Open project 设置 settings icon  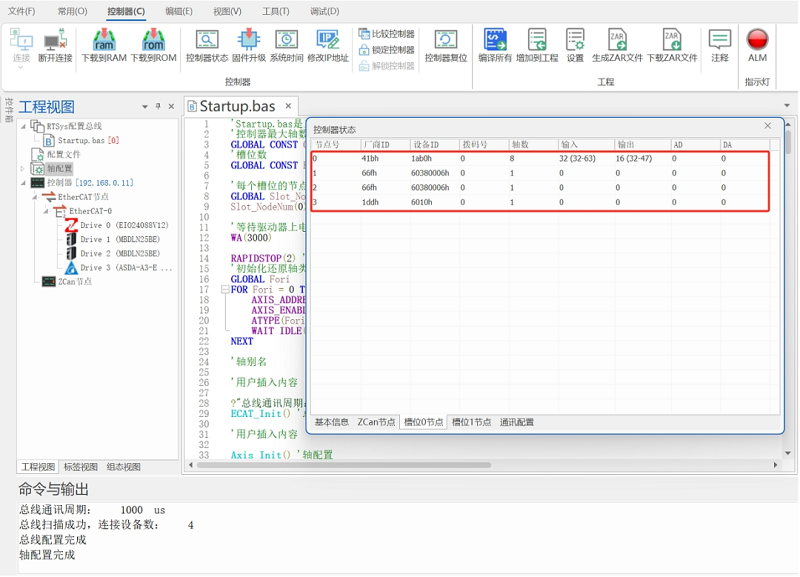[575, 45]
